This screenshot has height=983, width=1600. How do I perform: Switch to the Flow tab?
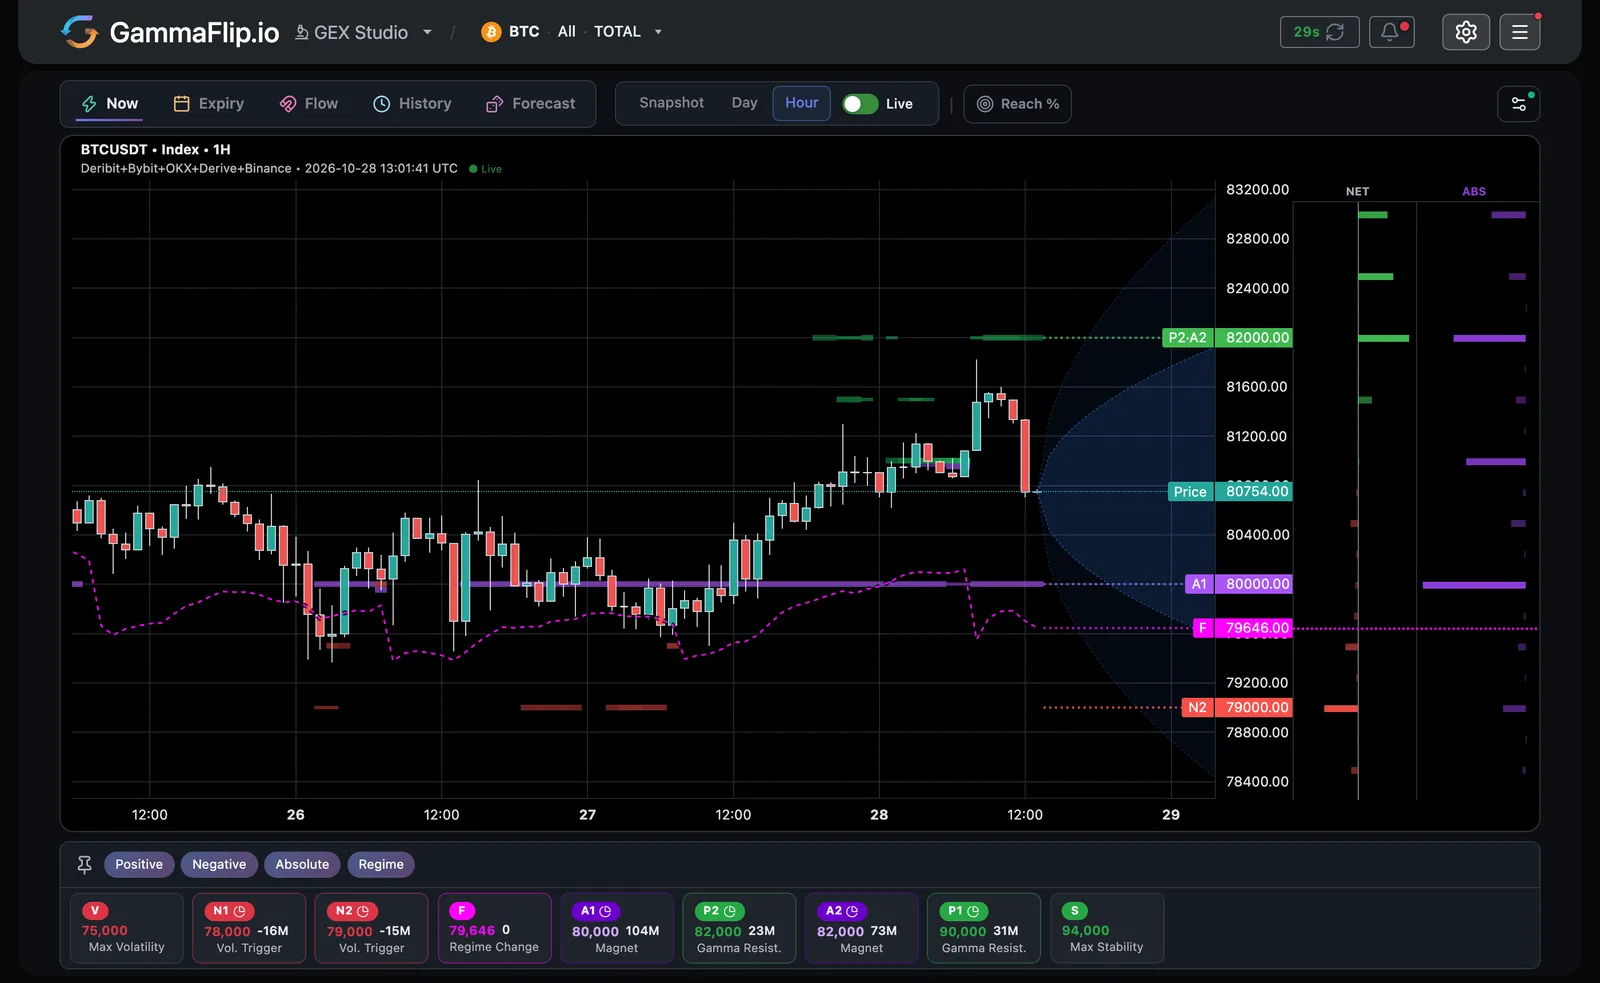(309, 103)
